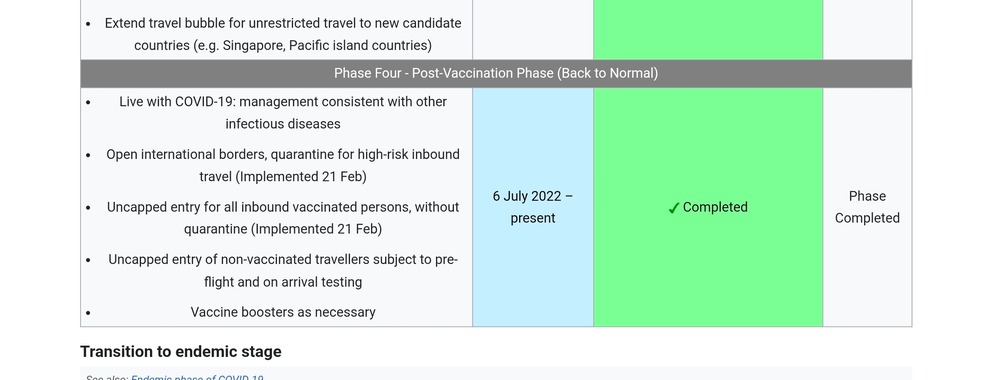This screenshot has height=380, width=1000.
Task: Click the green cell above Phase Four header
Action: (708, 30)
